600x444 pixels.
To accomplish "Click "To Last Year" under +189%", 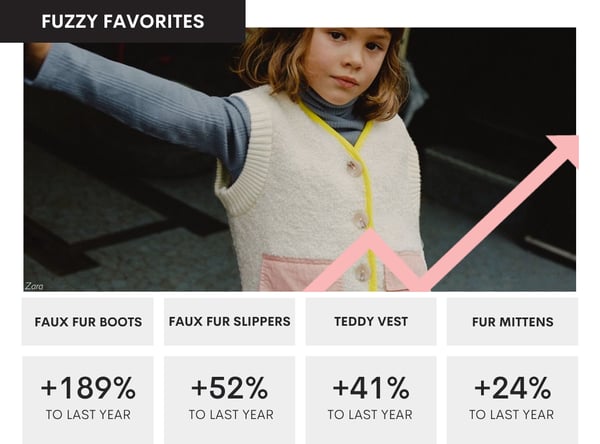I will [x=88, y=415].
